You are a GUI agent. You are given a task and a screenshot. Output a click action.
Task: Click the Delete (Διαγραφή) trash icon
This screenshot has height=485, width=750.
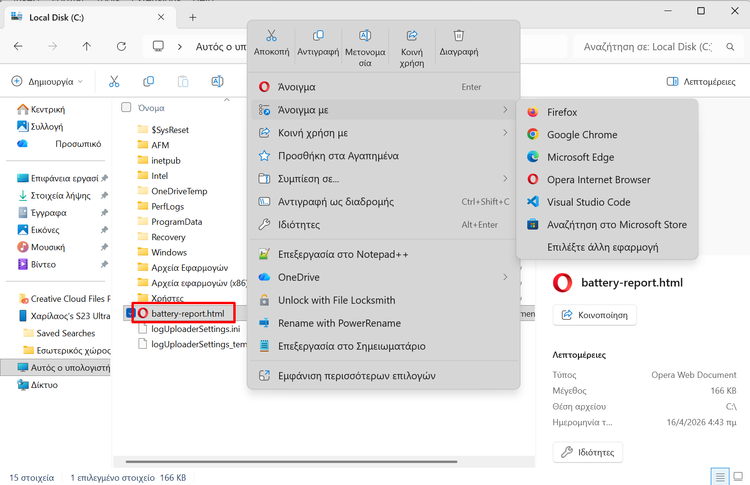(x=458, y=37)
